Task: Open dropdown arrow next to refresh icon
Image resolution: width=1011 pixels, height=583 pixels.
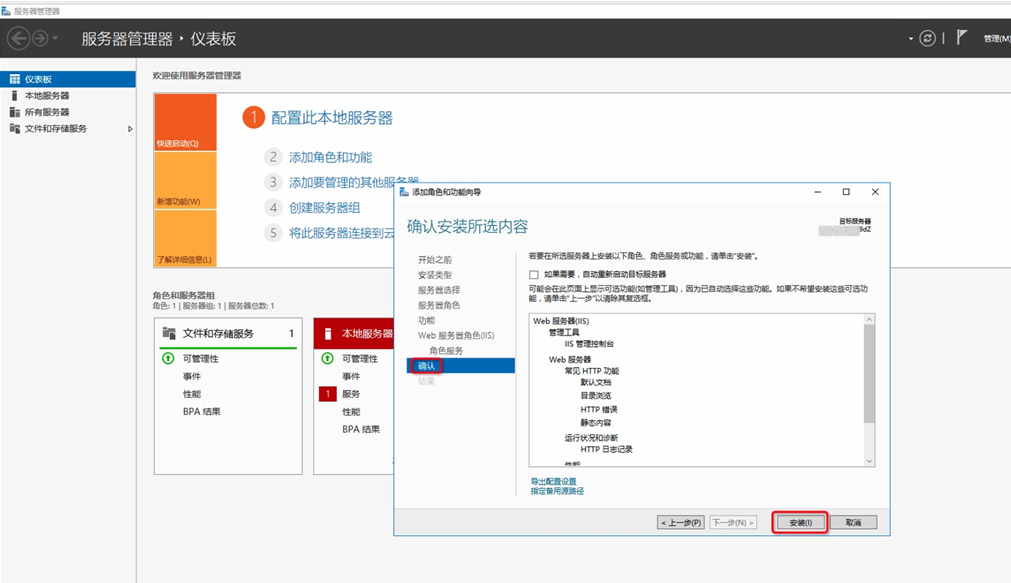Action: pyautogui.click(x=911, y=39)
